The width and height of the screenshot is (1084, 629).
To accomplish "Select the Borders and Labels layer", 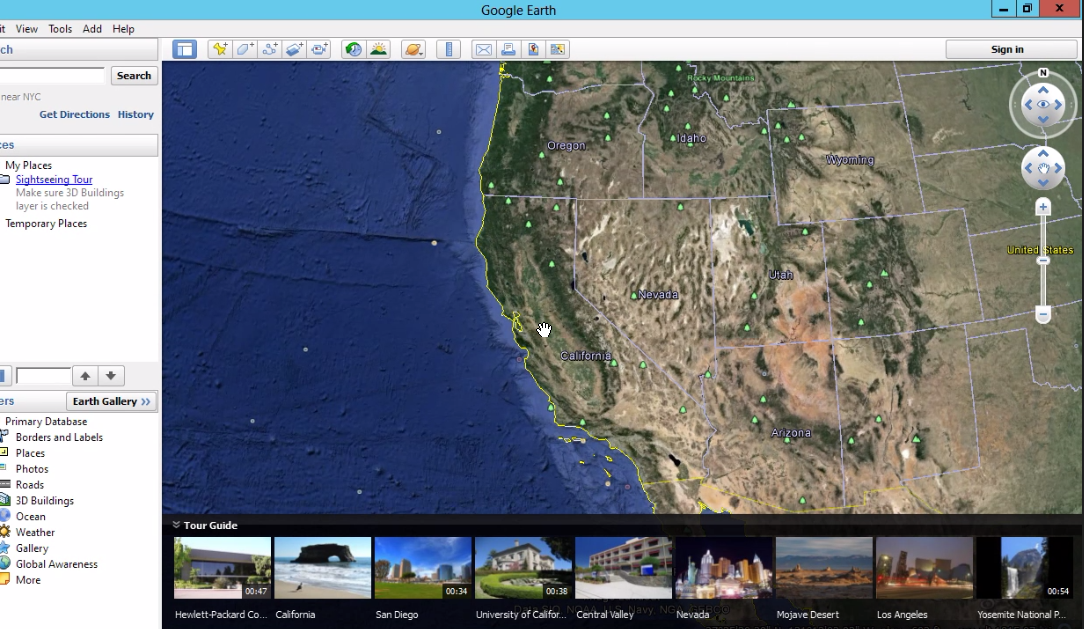I will click(x=59, y=437).
